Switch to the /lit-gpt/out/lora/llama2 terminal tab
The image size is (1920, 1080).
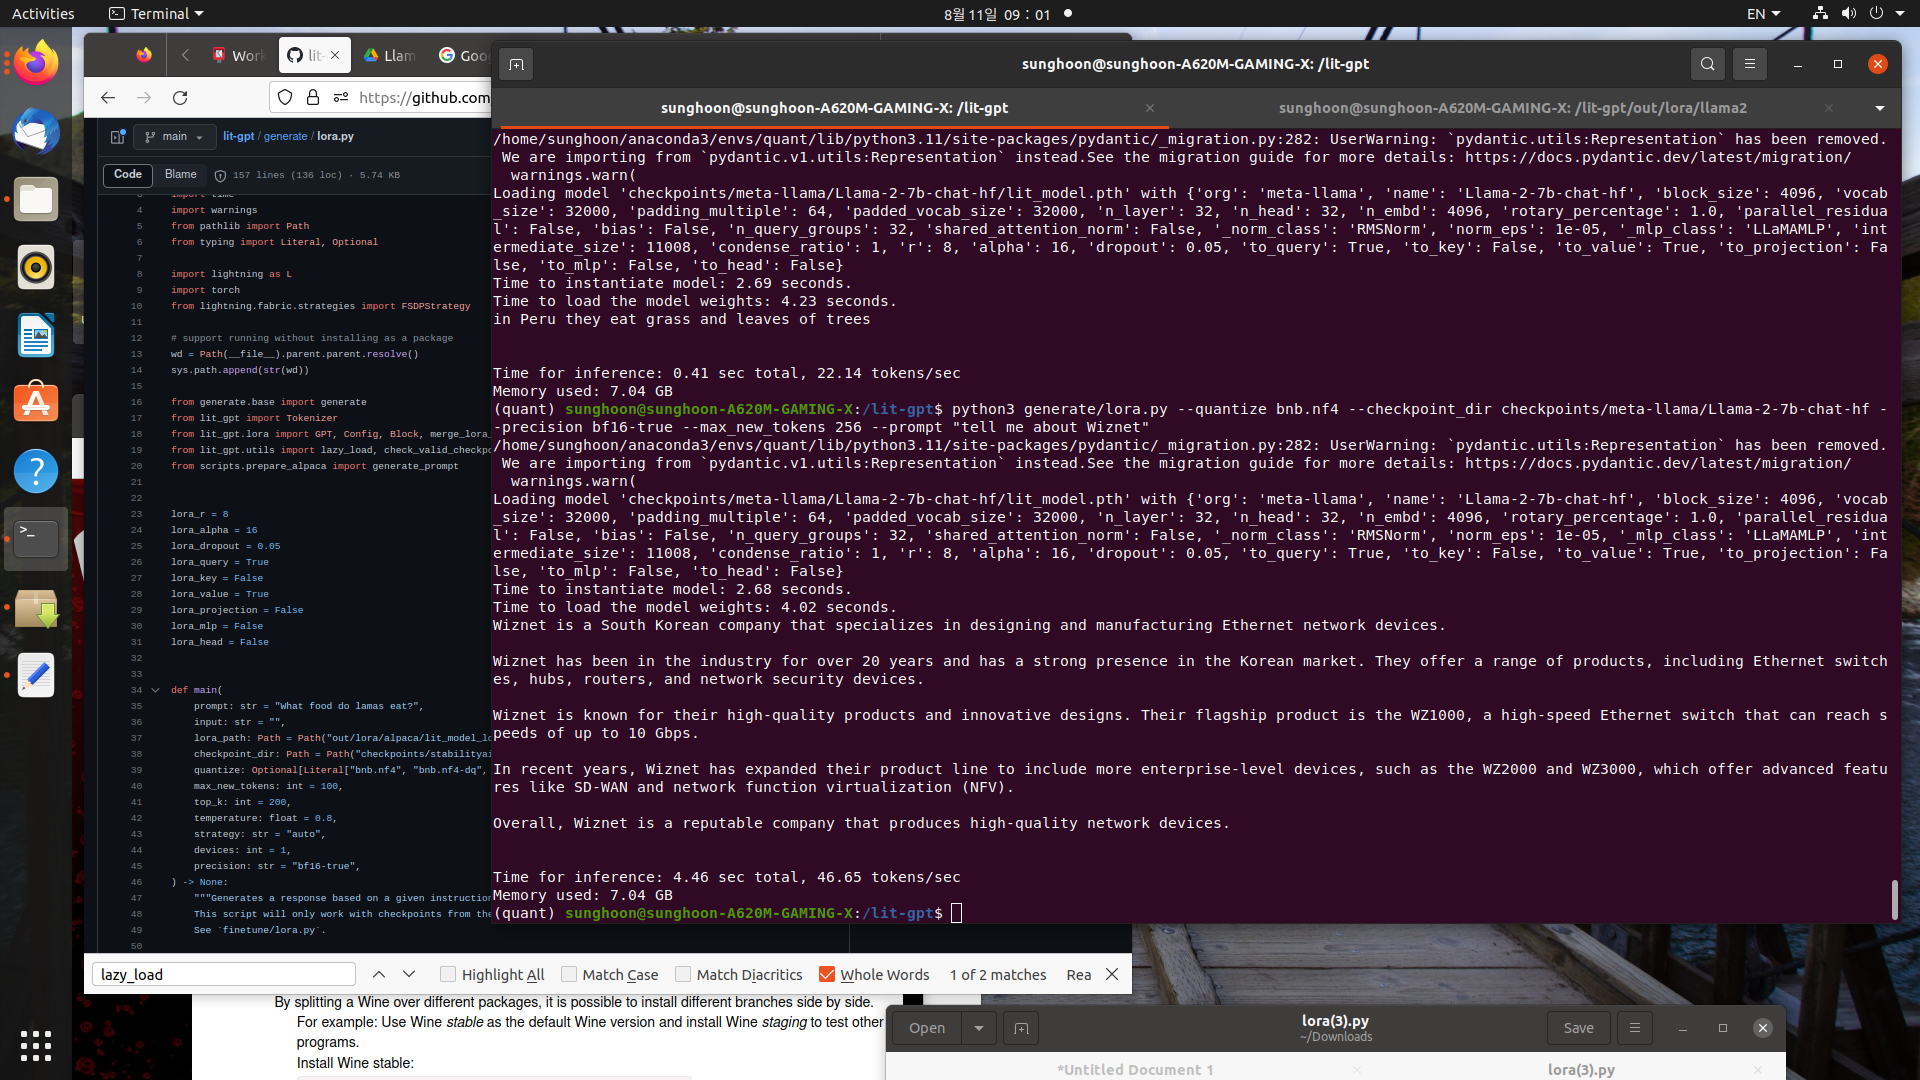pos(1512,108)
